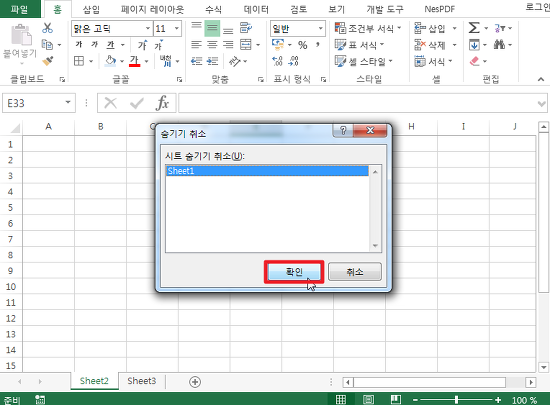
Task: Decrease indent icon
Action: pos(196,61)
